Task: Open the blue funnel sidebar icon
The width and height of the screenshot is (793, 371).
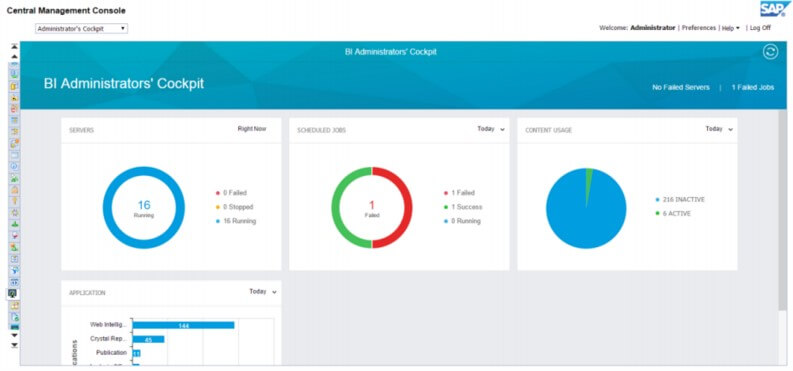Action: (x=14, y=270)
